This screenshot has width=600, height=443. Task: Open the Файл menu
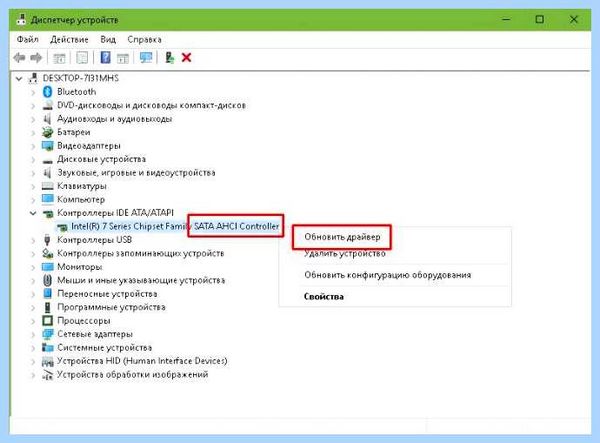(x=28, y=39)
